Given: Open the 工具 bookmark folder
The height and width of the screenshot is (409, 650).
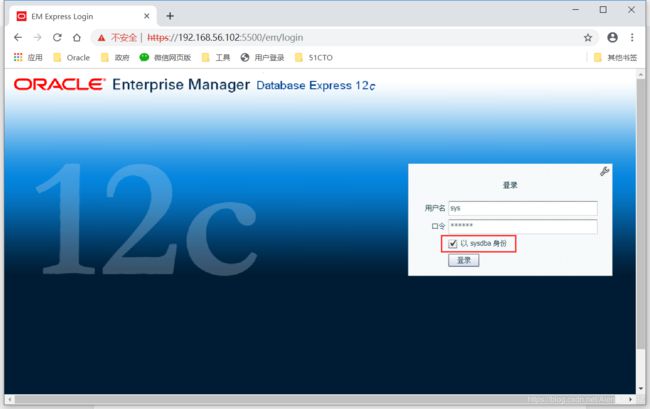Looking at the screenshot, I should 216,58.
